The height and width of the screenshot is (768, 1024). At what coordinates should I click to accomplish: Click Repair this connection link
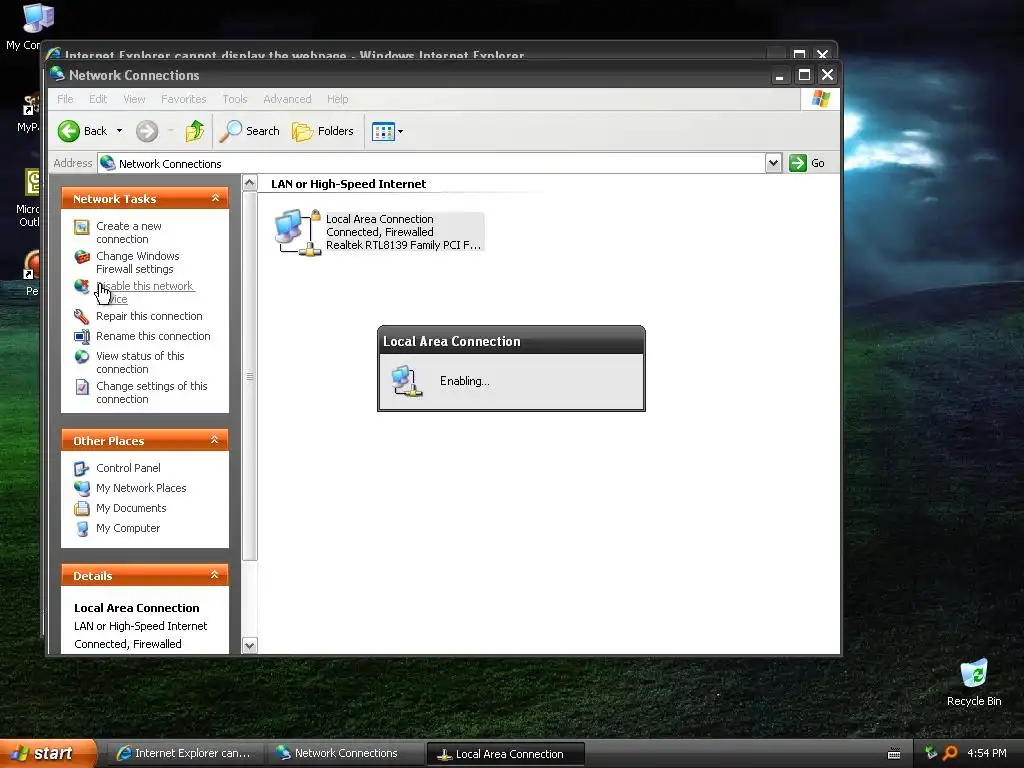149,316
